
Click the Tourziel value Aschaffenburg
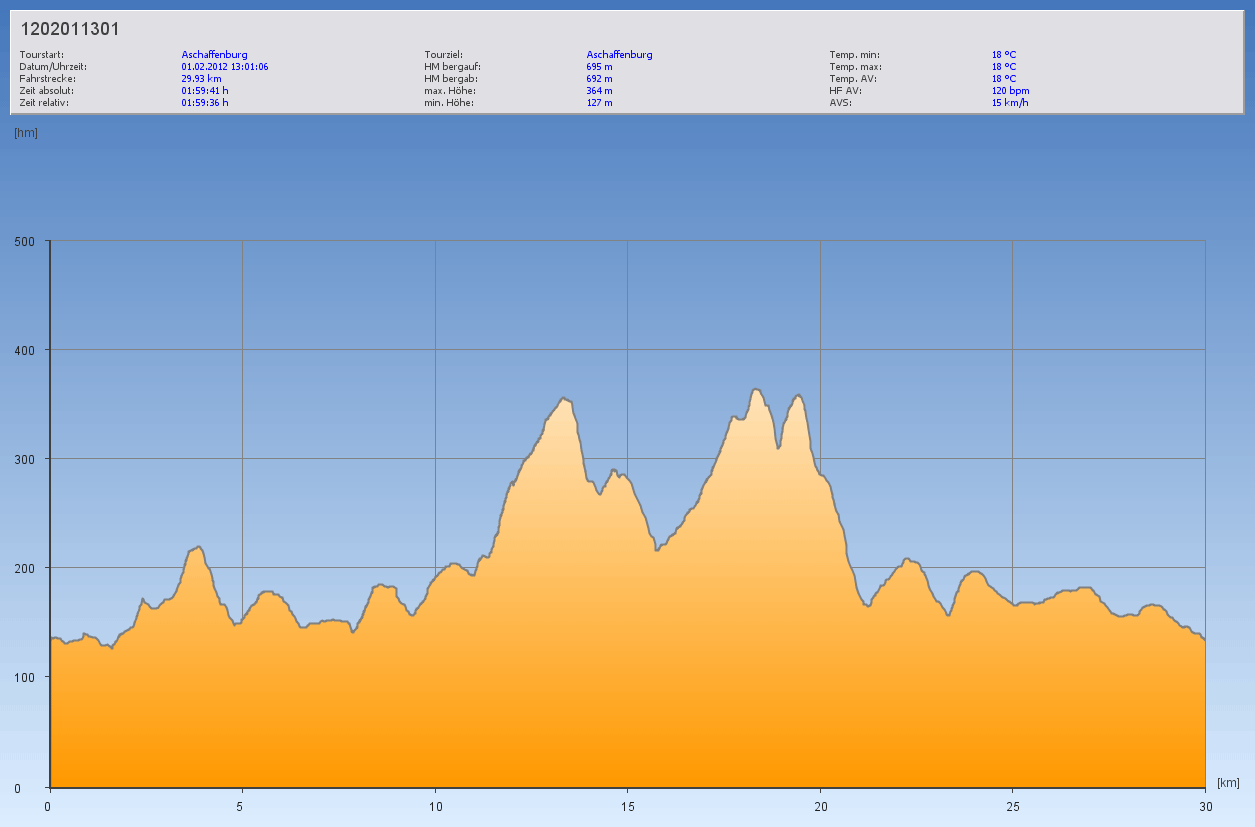619,55
